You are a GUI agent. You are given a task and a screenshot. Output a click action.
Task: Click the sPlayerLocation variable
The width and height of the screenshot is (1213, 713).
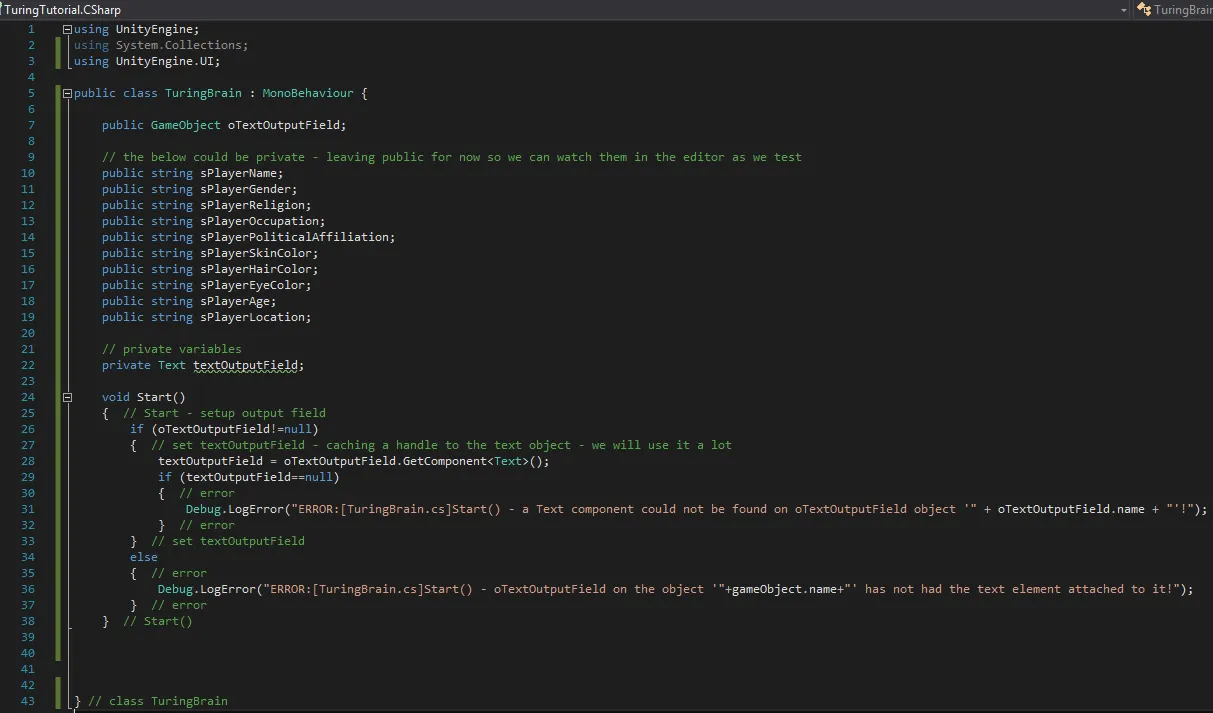[x=252, y=317]
